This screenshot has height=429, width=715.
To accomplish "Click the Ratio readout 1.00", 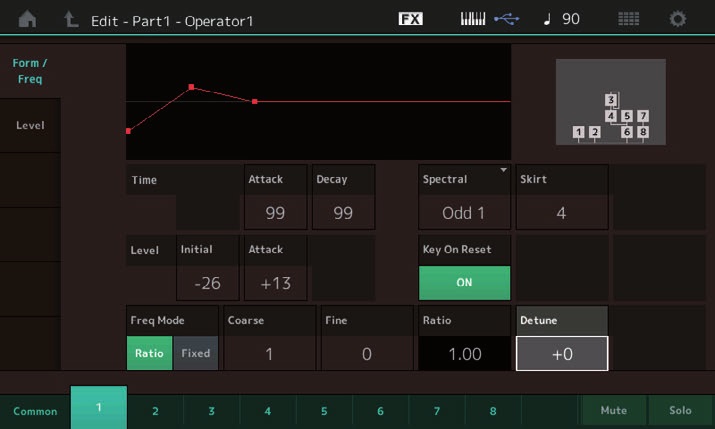I will (x=464, y=354).
